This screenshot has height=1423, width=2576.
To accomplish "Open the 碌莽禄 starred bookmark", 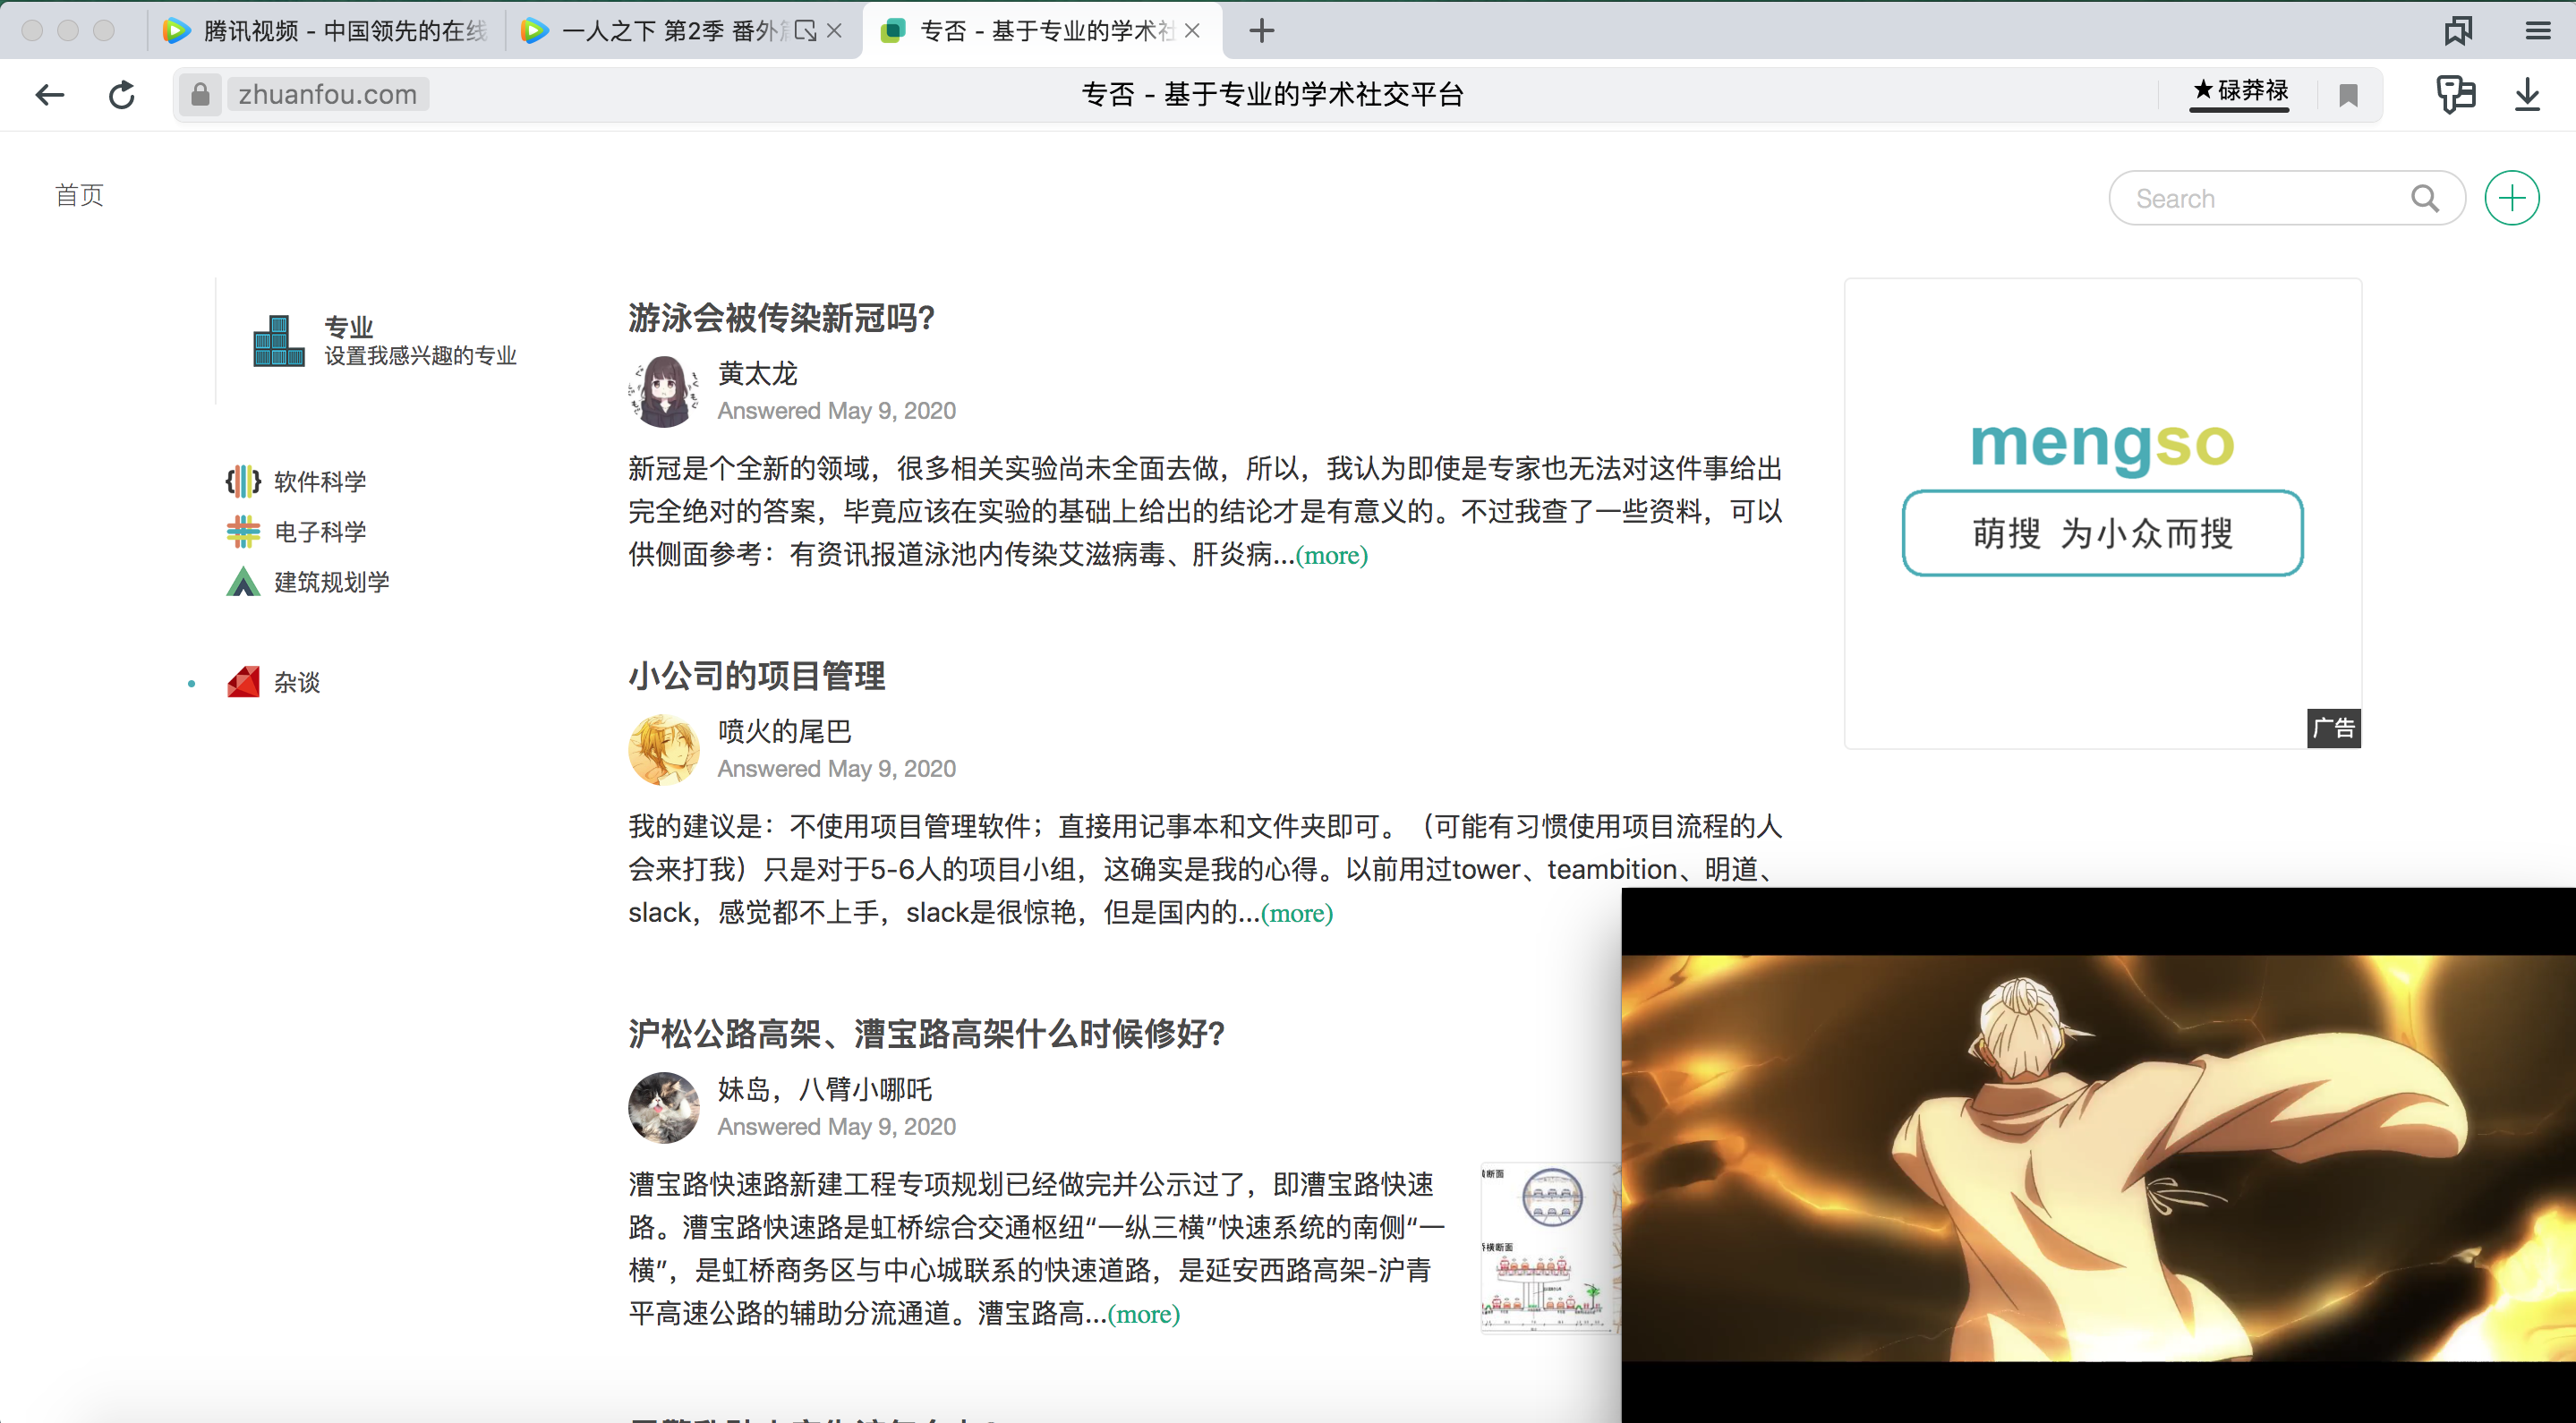I will (2240, 92).
